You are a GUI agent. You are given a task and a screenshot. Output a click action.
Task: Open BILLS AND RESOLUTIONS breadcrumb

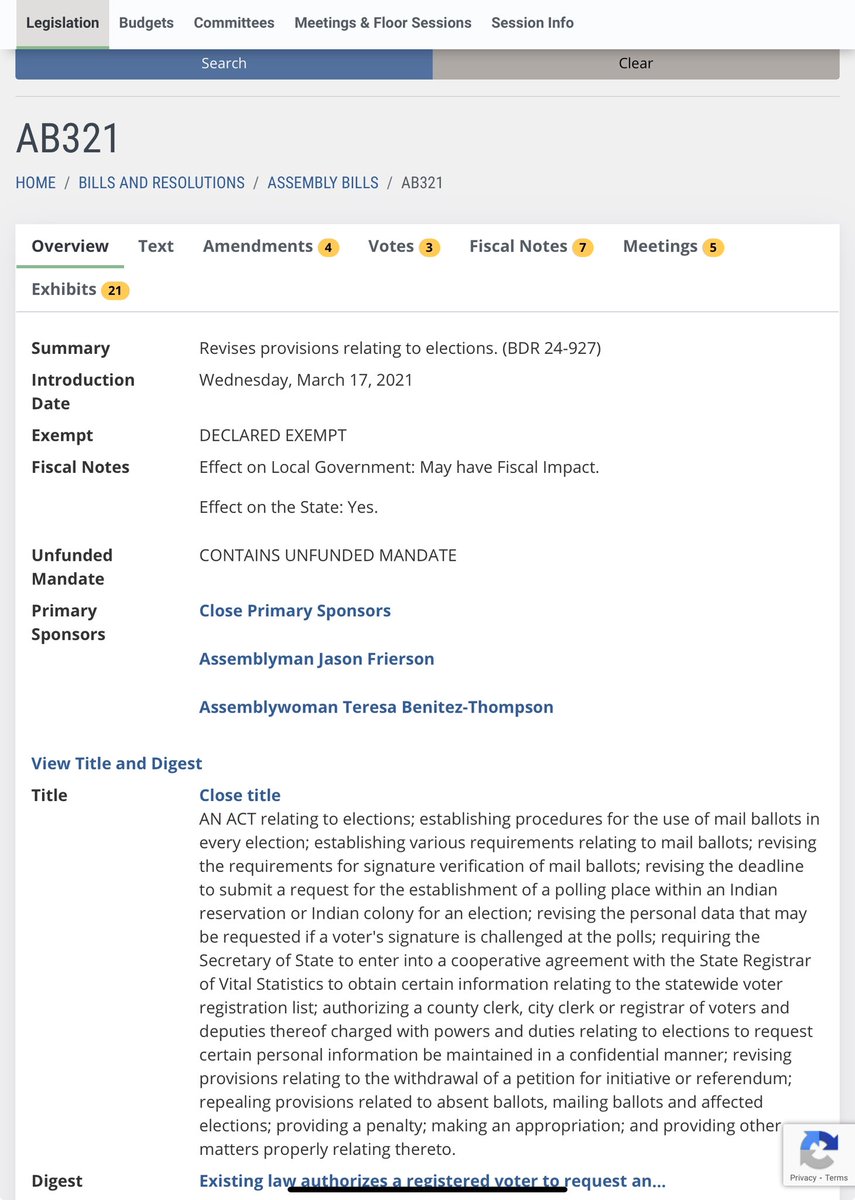pos(162,183)
